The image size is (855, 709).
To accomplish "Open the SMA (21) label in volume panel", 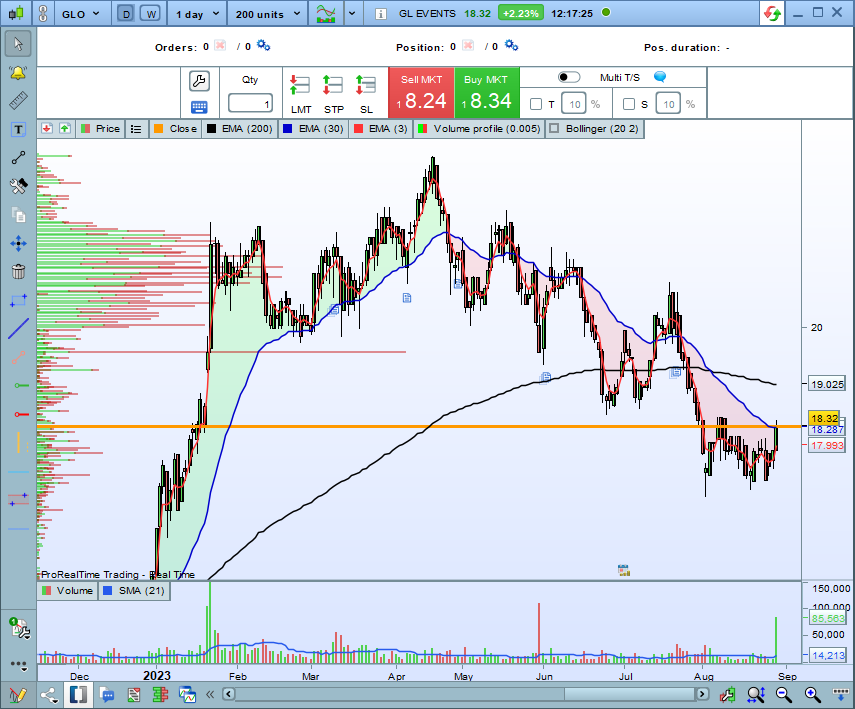I will tap(134, 591).
